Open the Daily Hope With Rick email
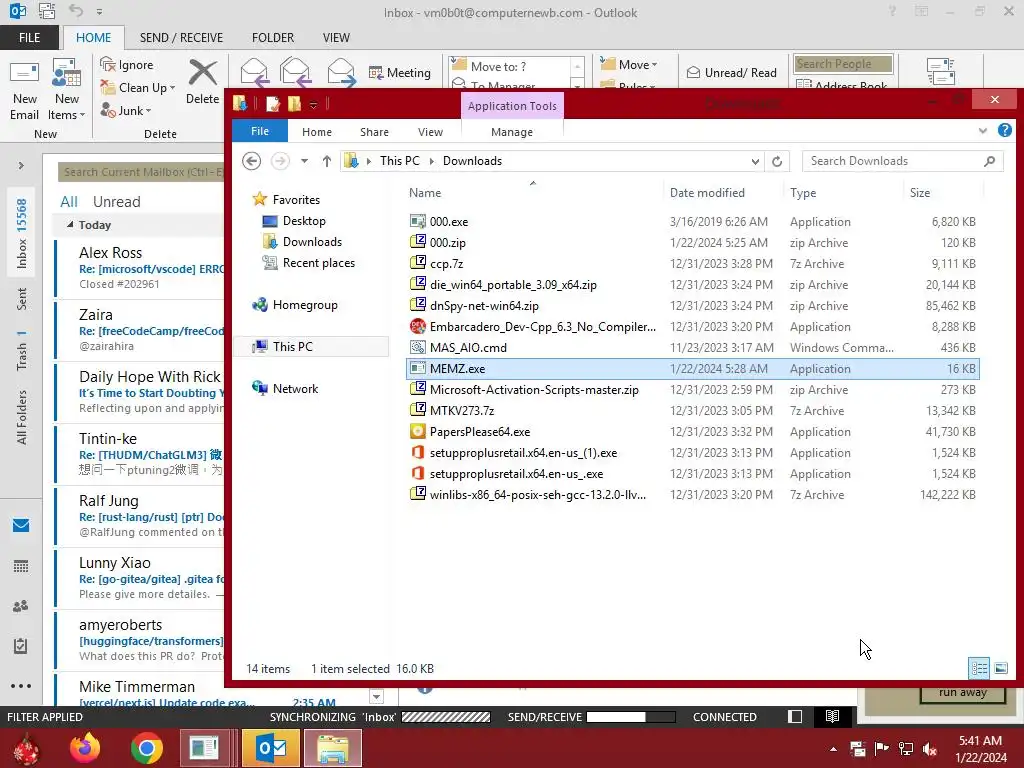Screen dimensions: 1024x768 coord(140,392)
